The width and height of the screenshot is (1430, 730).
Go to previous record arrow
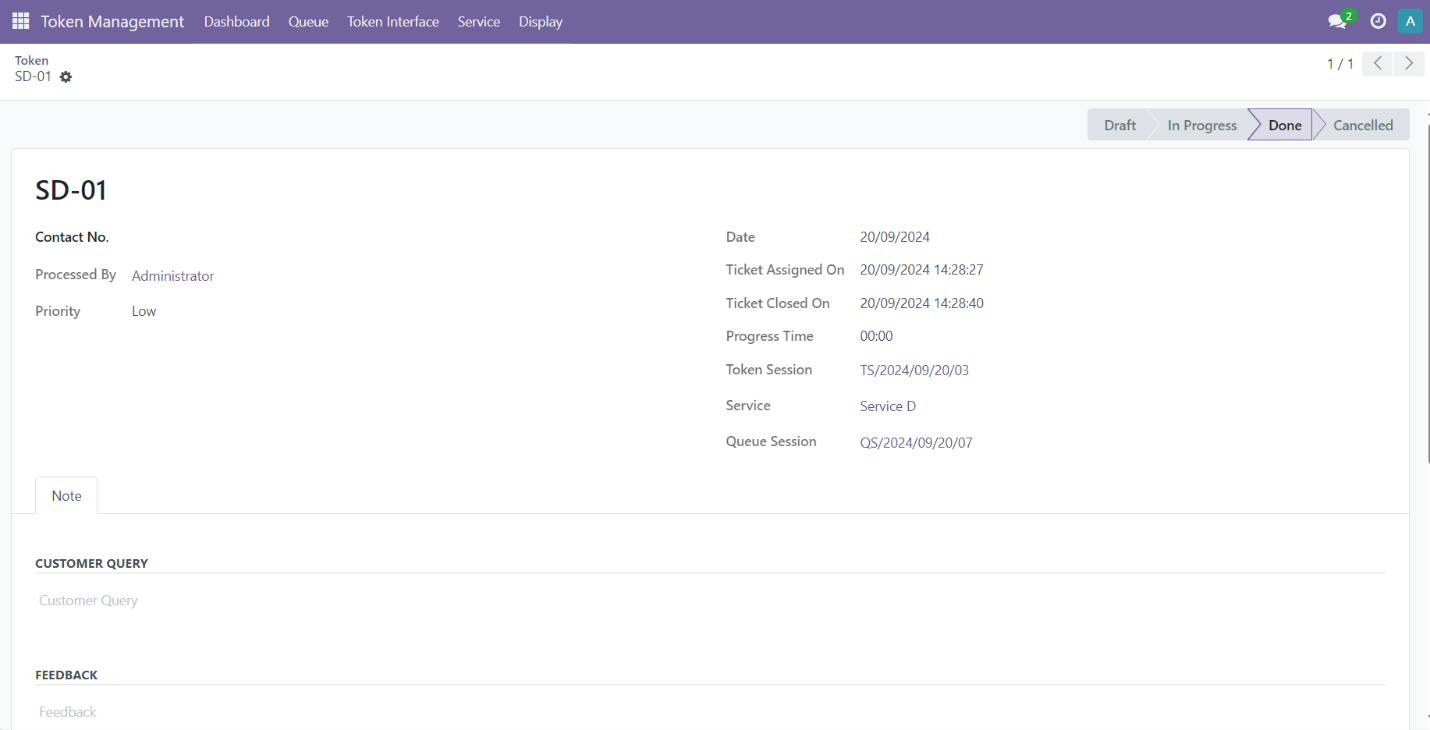tap(1377, 64)
